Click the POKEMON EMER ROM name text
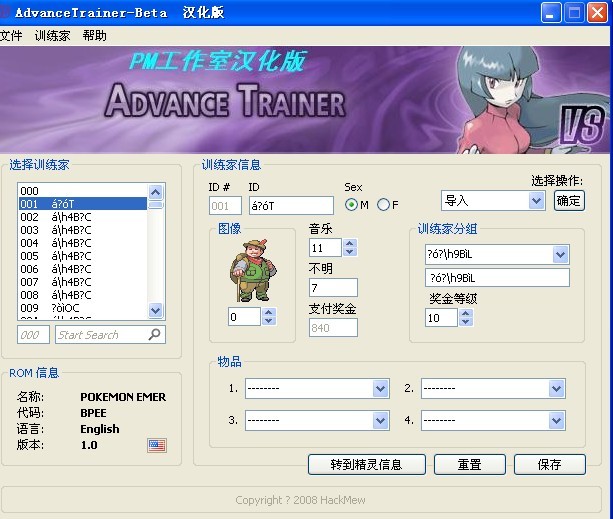Screen dimensions: 613x519 pyautogui.click(x=123, y=397)
